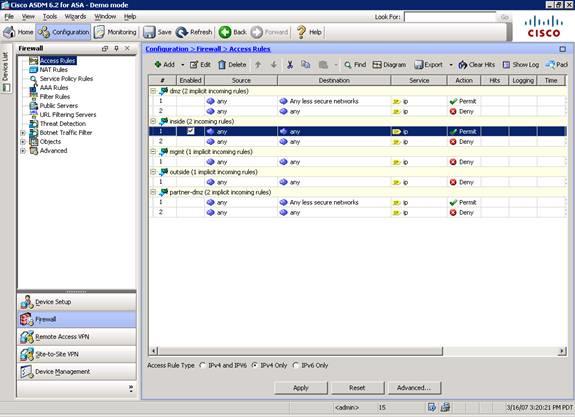Click the horizontal scrollbar of rules table
The height and width of the screenshot is (417, 575).
[x=300, y=351]
